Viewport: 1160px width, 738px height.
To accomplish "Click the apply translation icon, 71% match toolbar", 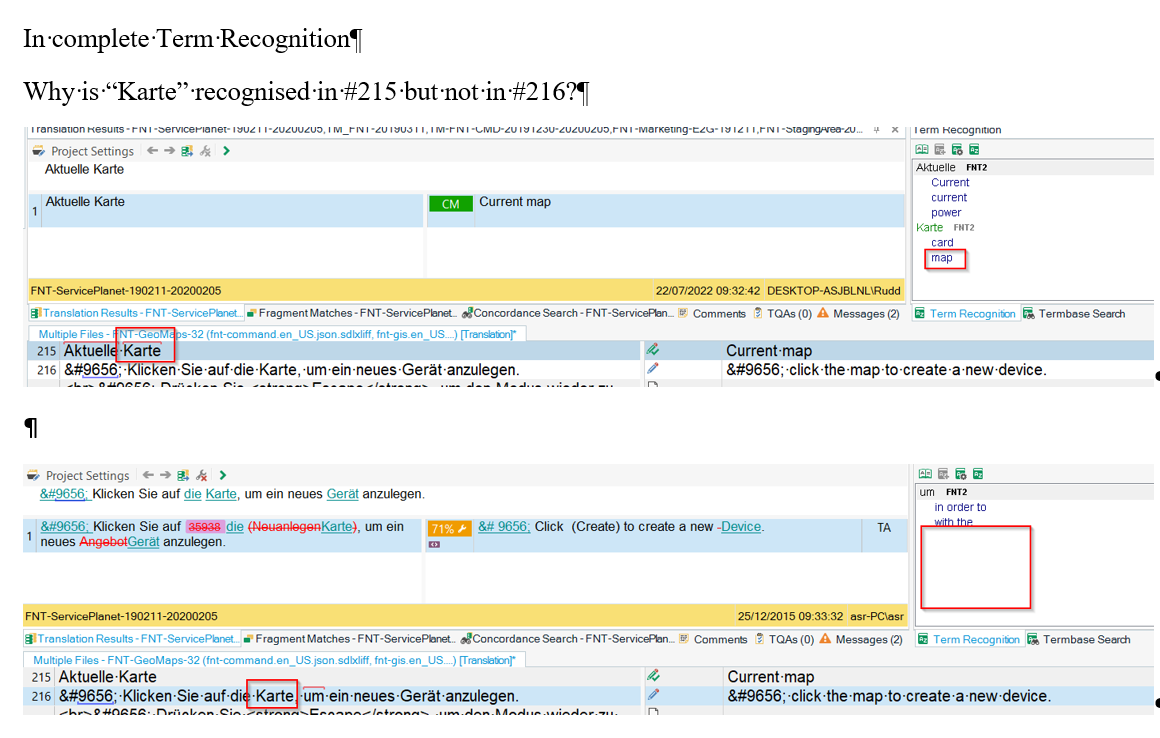I will [x=183, y=475].
